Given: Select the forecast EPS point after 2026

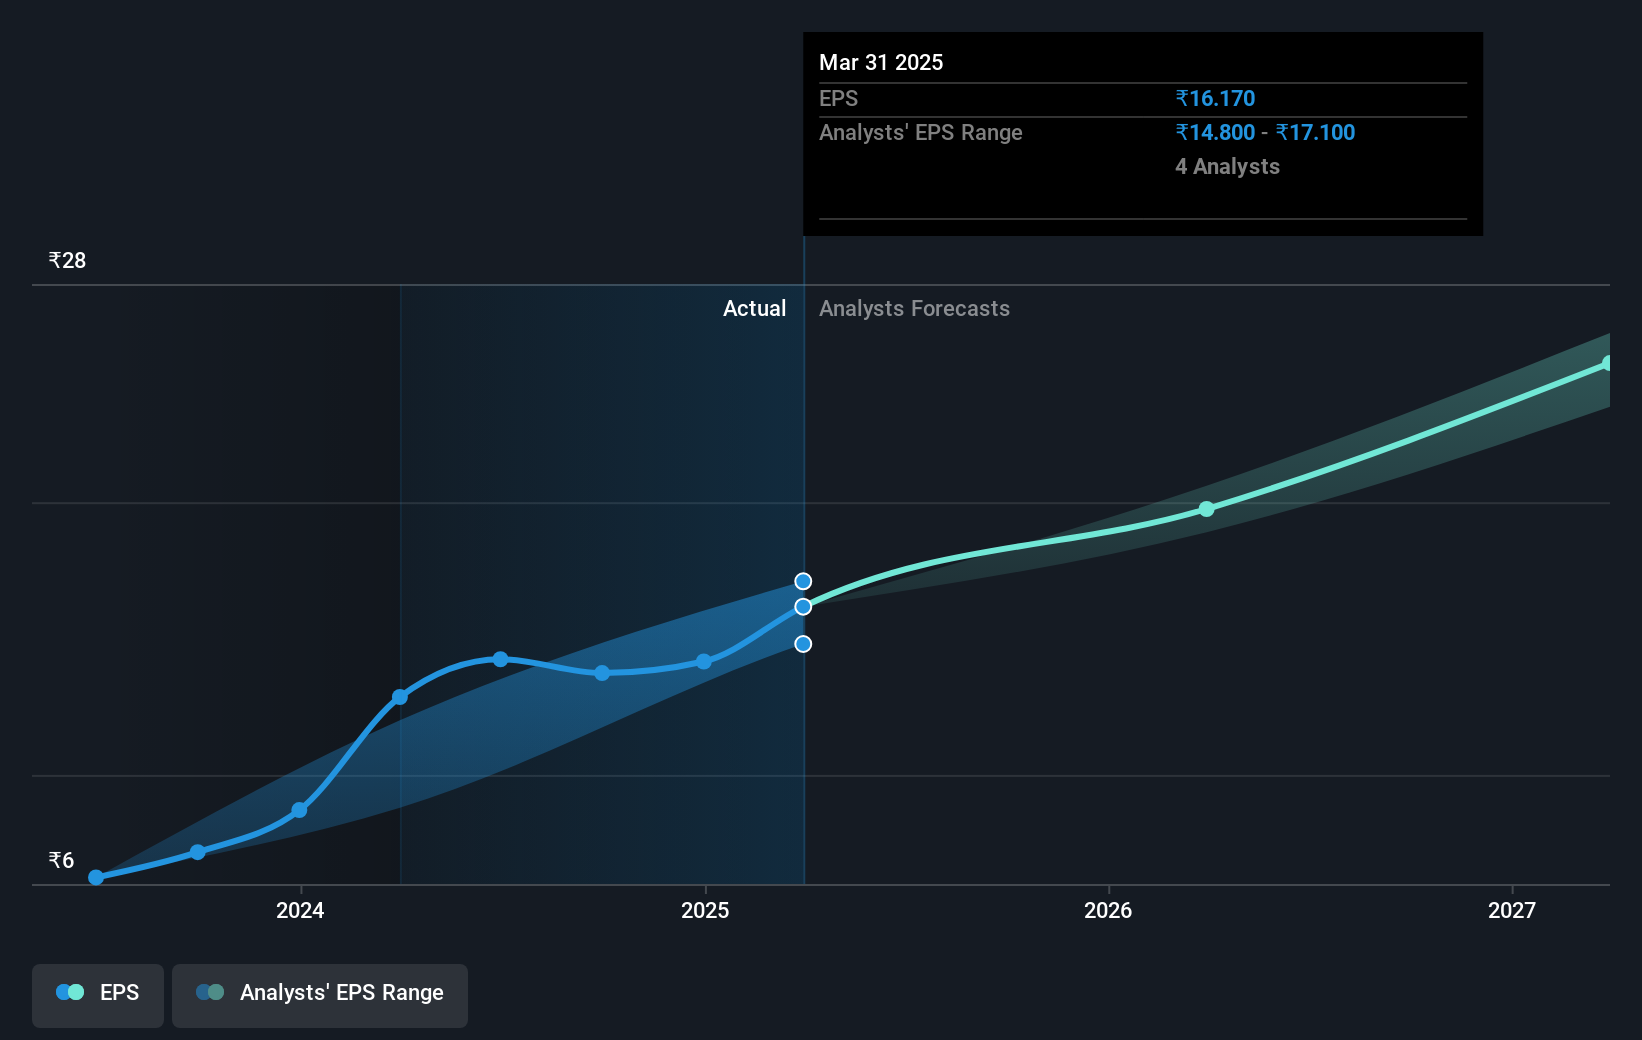Looking at the screenshot, I should click(1207, 509).
